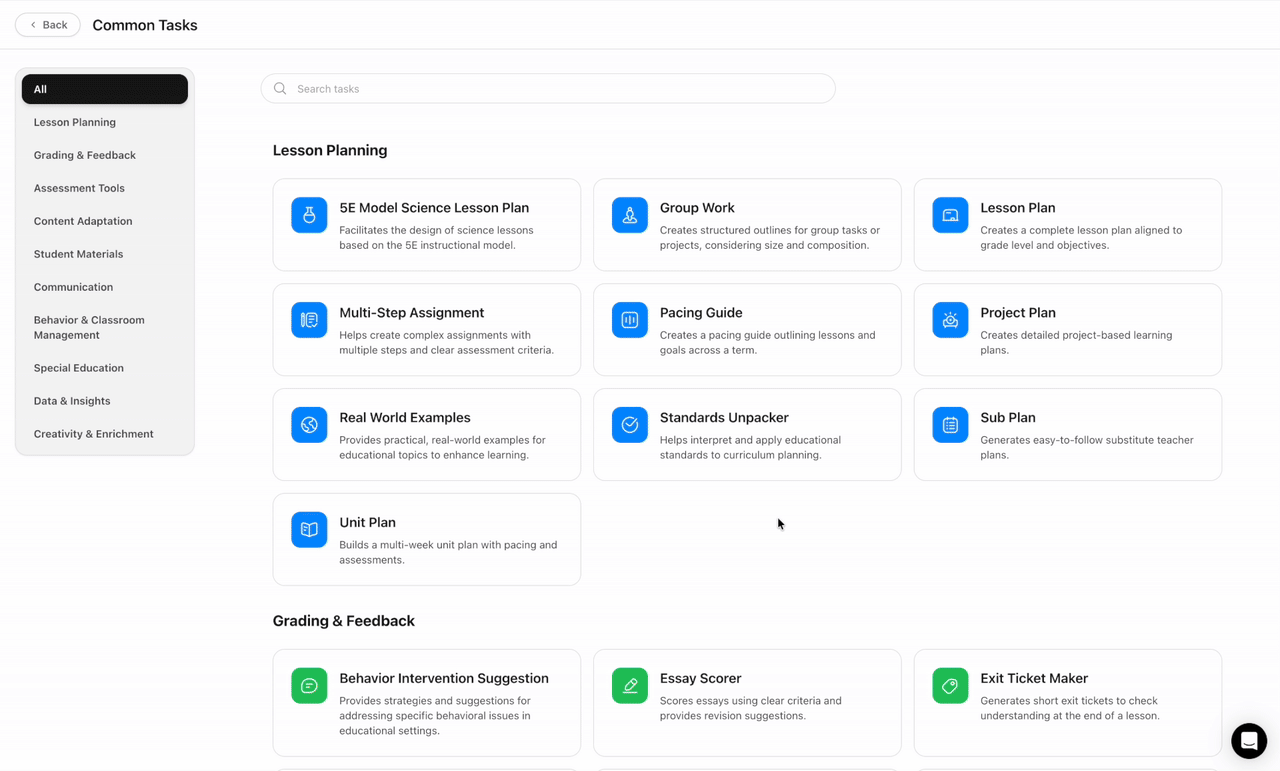Click the Real World Examples globe icon
The width and height of the screenshot is (1280, 771).
coord(309,425)
